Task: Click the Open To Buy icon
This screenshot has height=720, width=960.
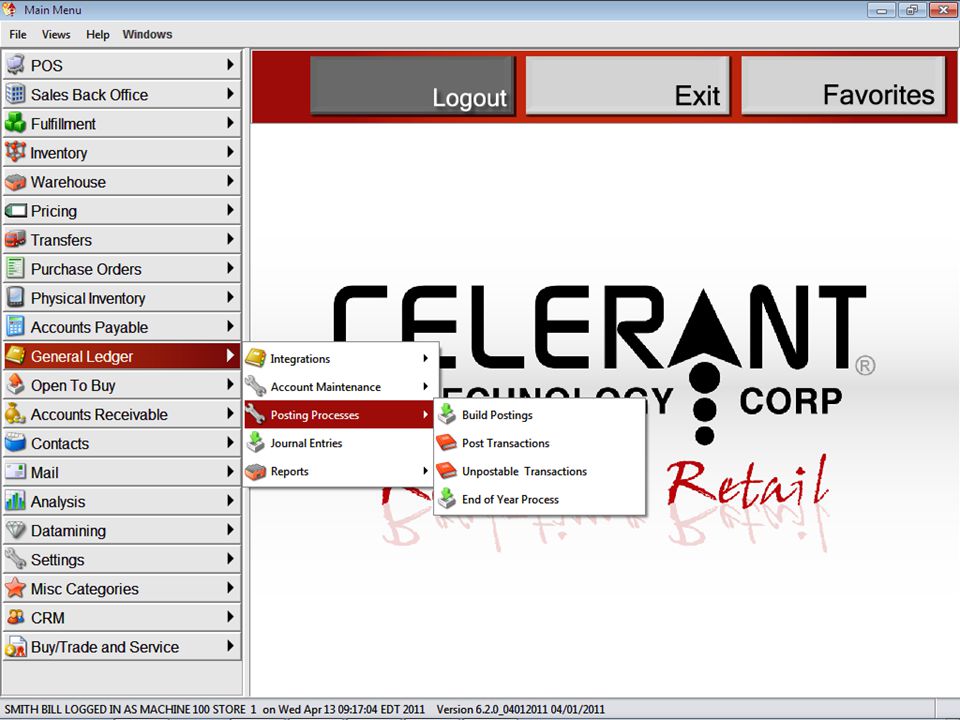Action: (15, 385)
